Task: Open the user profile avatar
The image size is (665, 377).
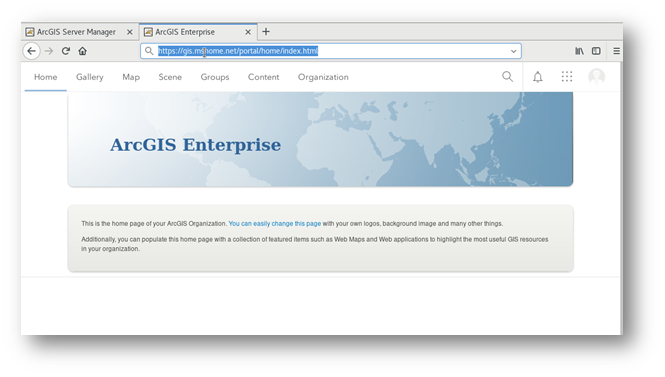Action: (x=597, y=77)
